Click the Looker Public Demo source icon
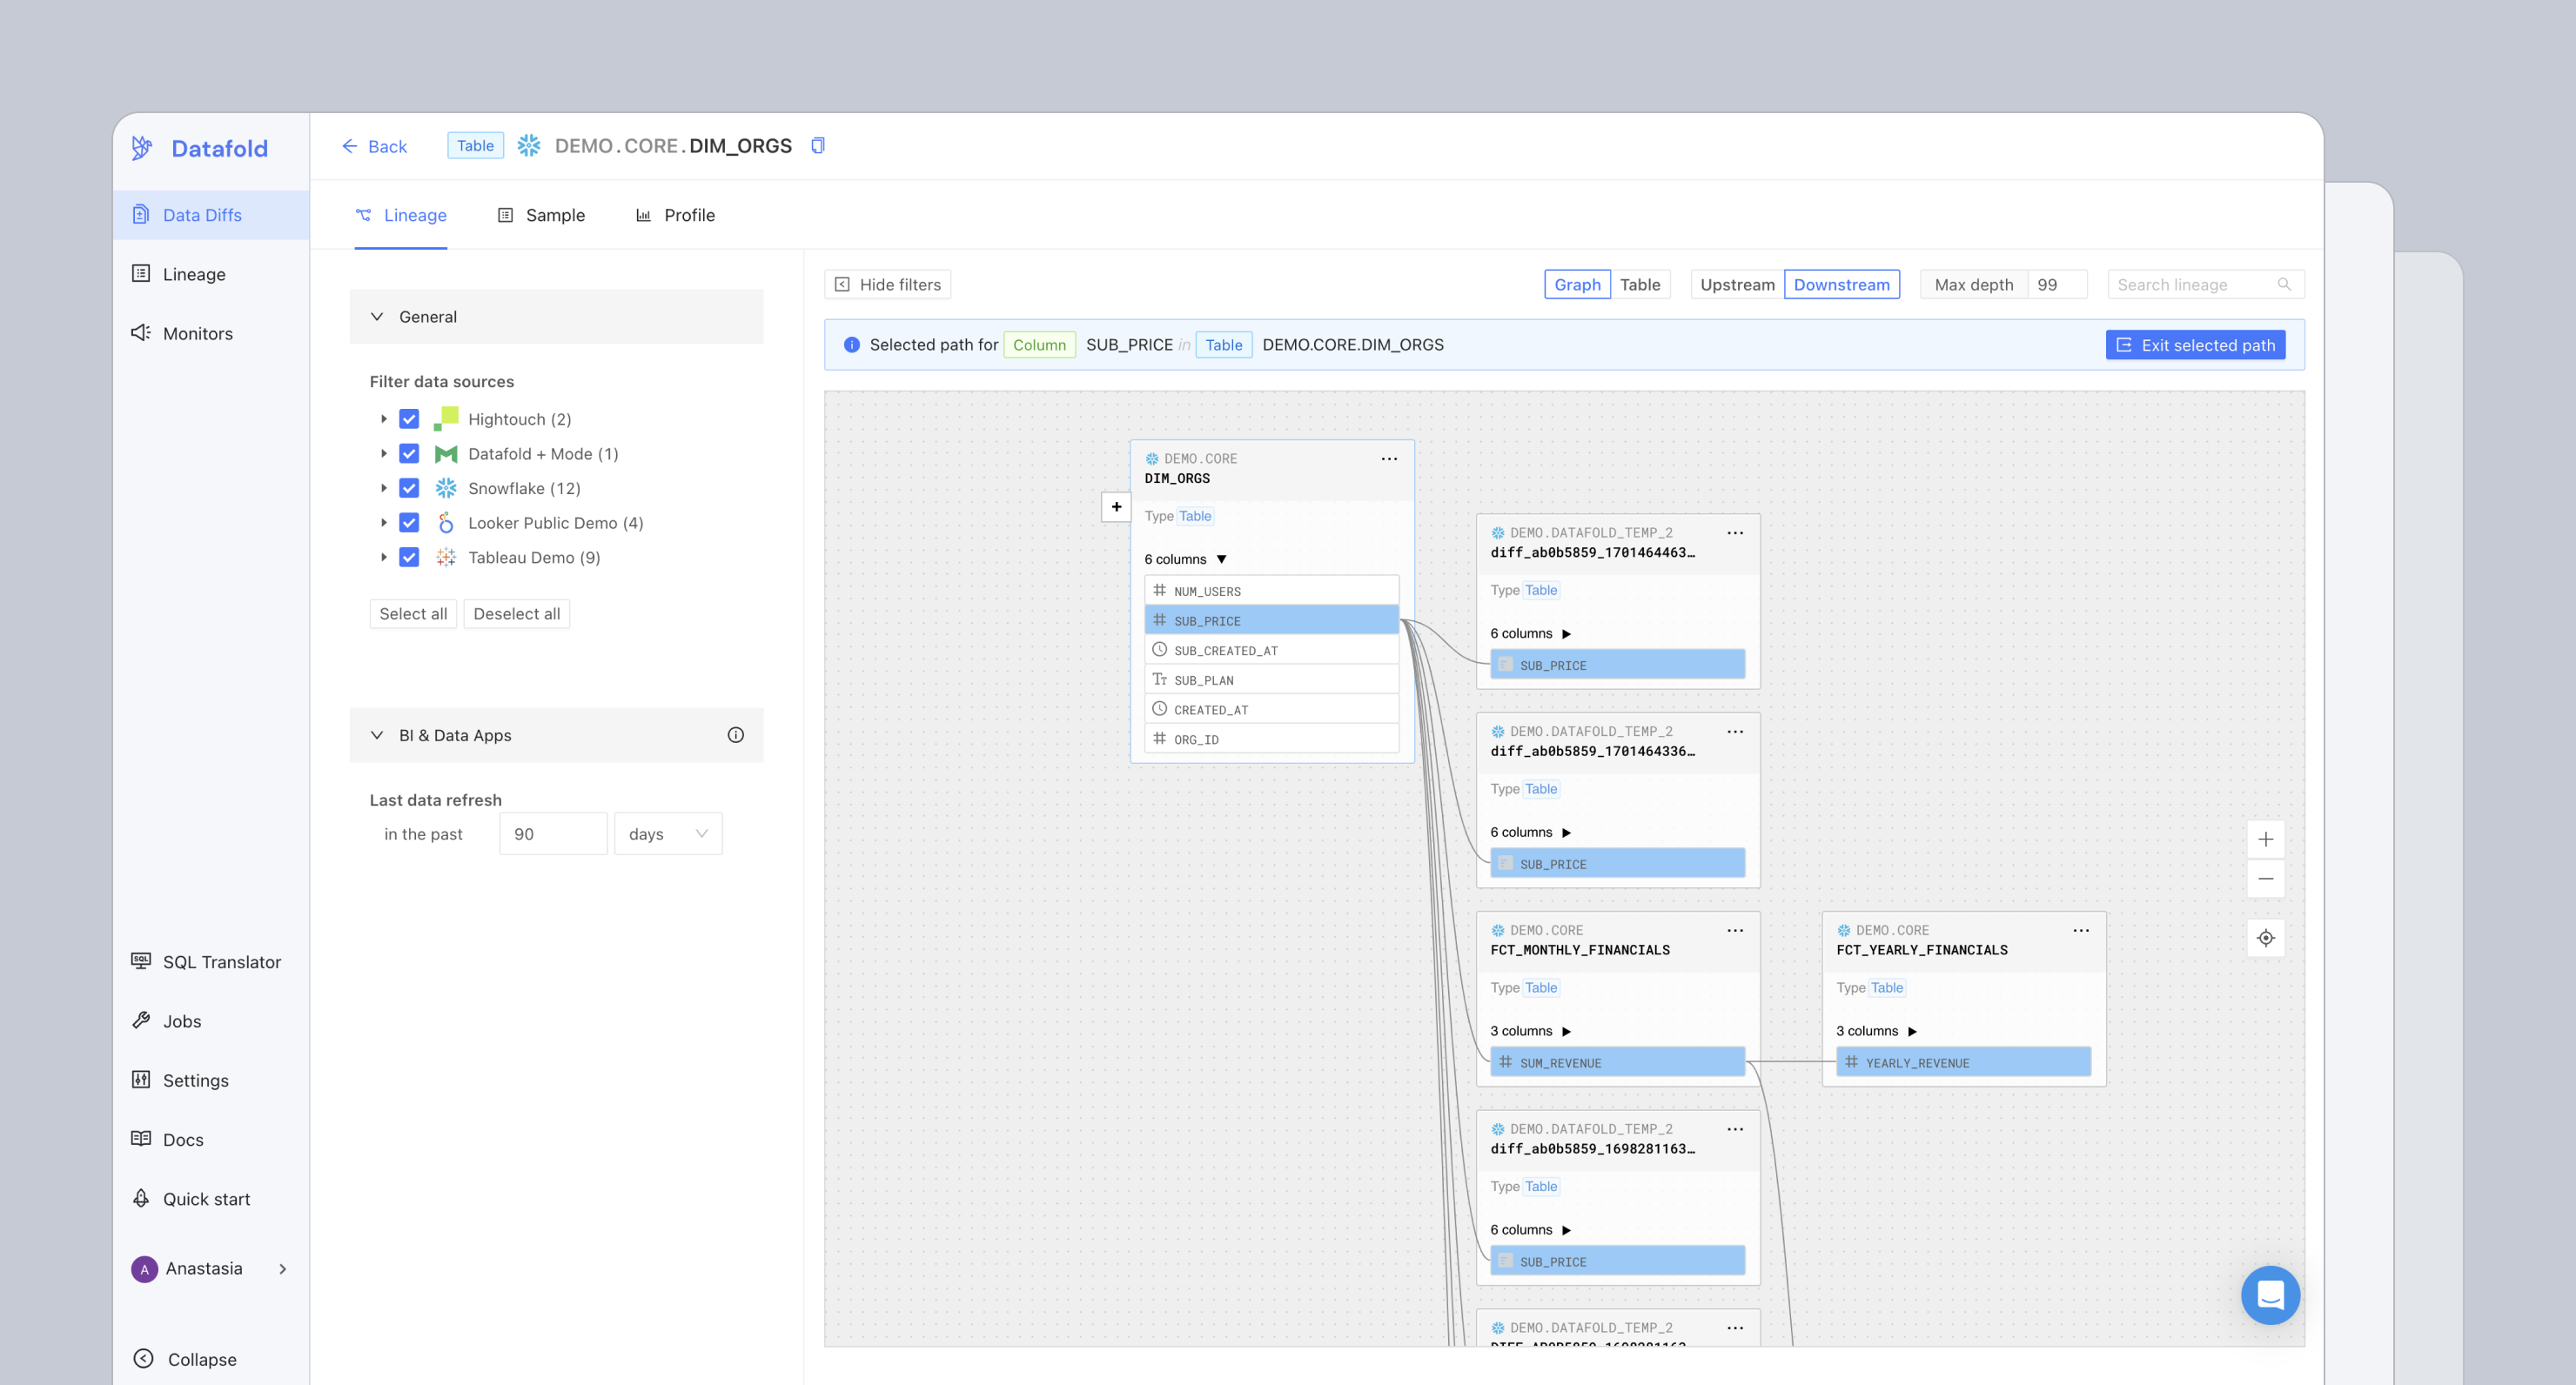2576x1385 pixels. 446,523
